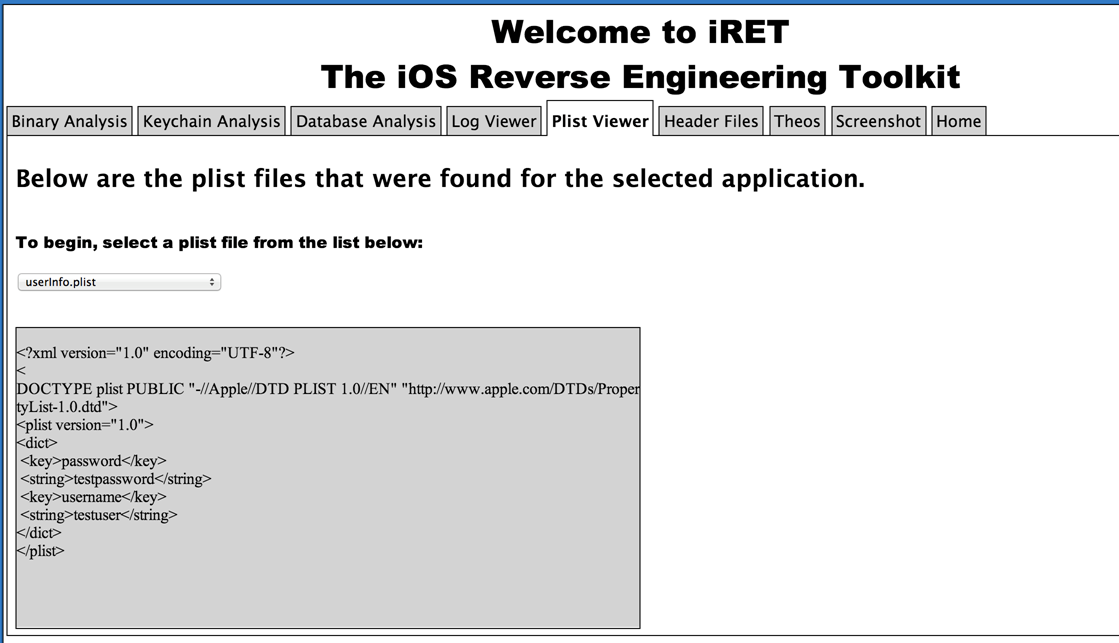Screen dimensions: 1119x643
Task: Return to the Home tab
Action: (958, 121)
